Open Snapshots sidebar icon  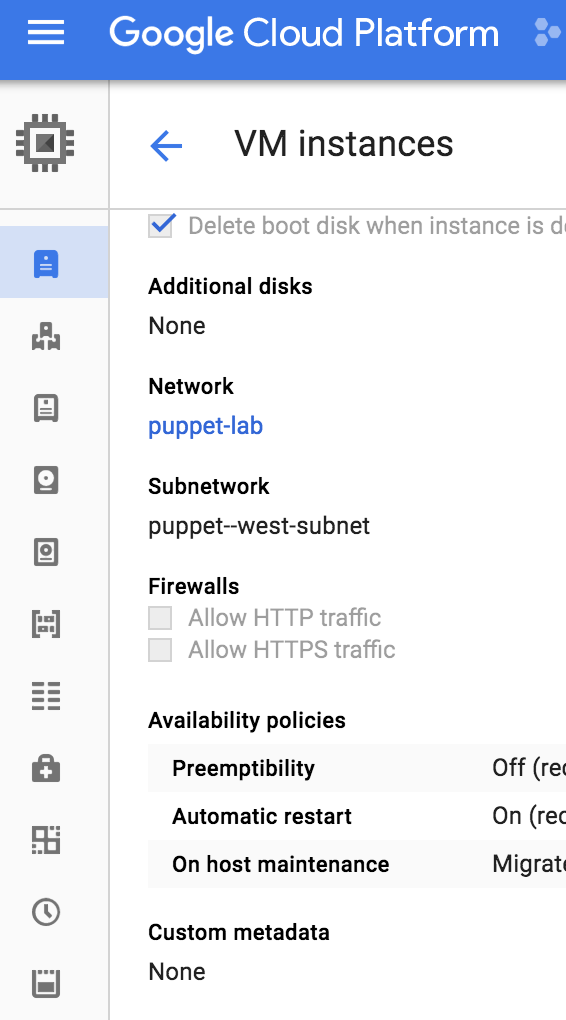(x=46, y=552)
